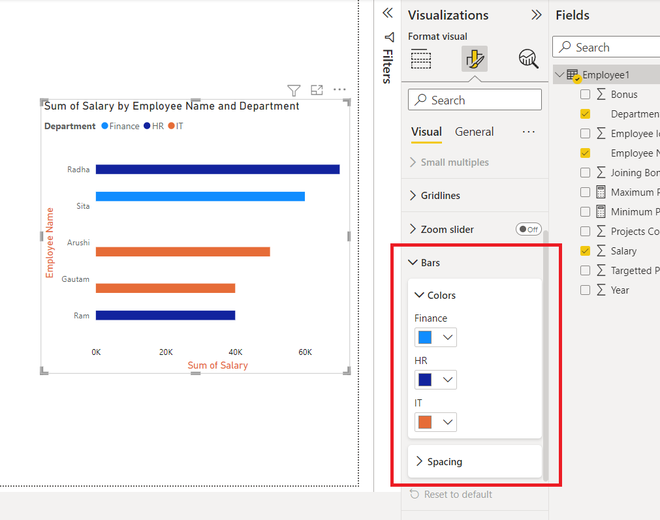Click the calculator icon beside Maximum field

coord(601,192)
